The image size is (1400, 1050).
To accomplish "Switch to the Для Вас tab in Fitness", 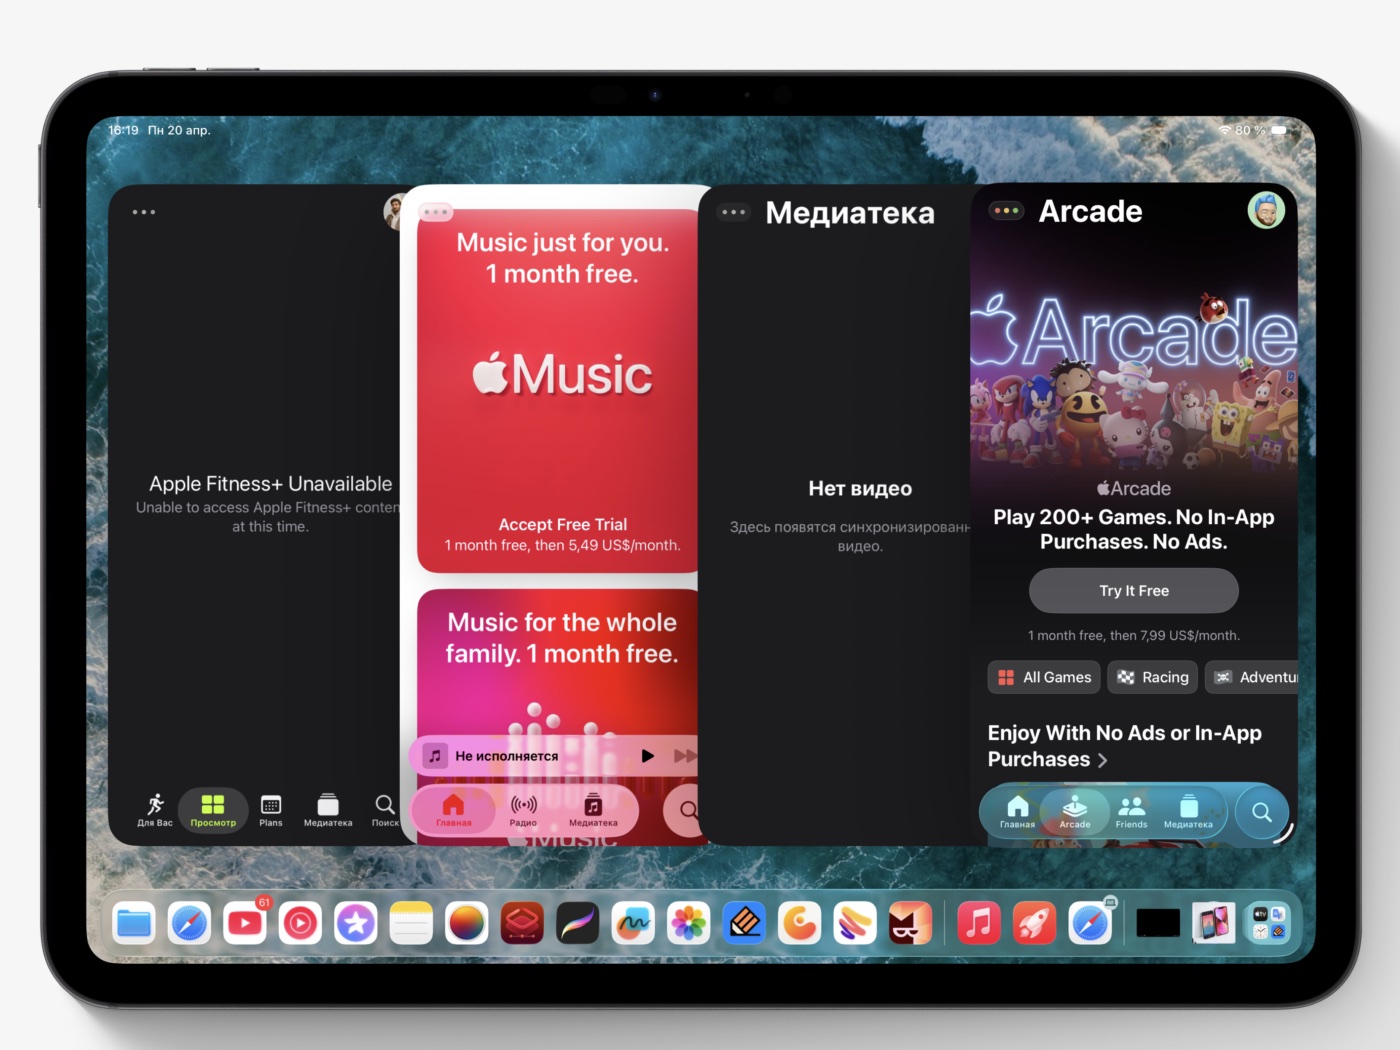I will [x=155, y=810].
